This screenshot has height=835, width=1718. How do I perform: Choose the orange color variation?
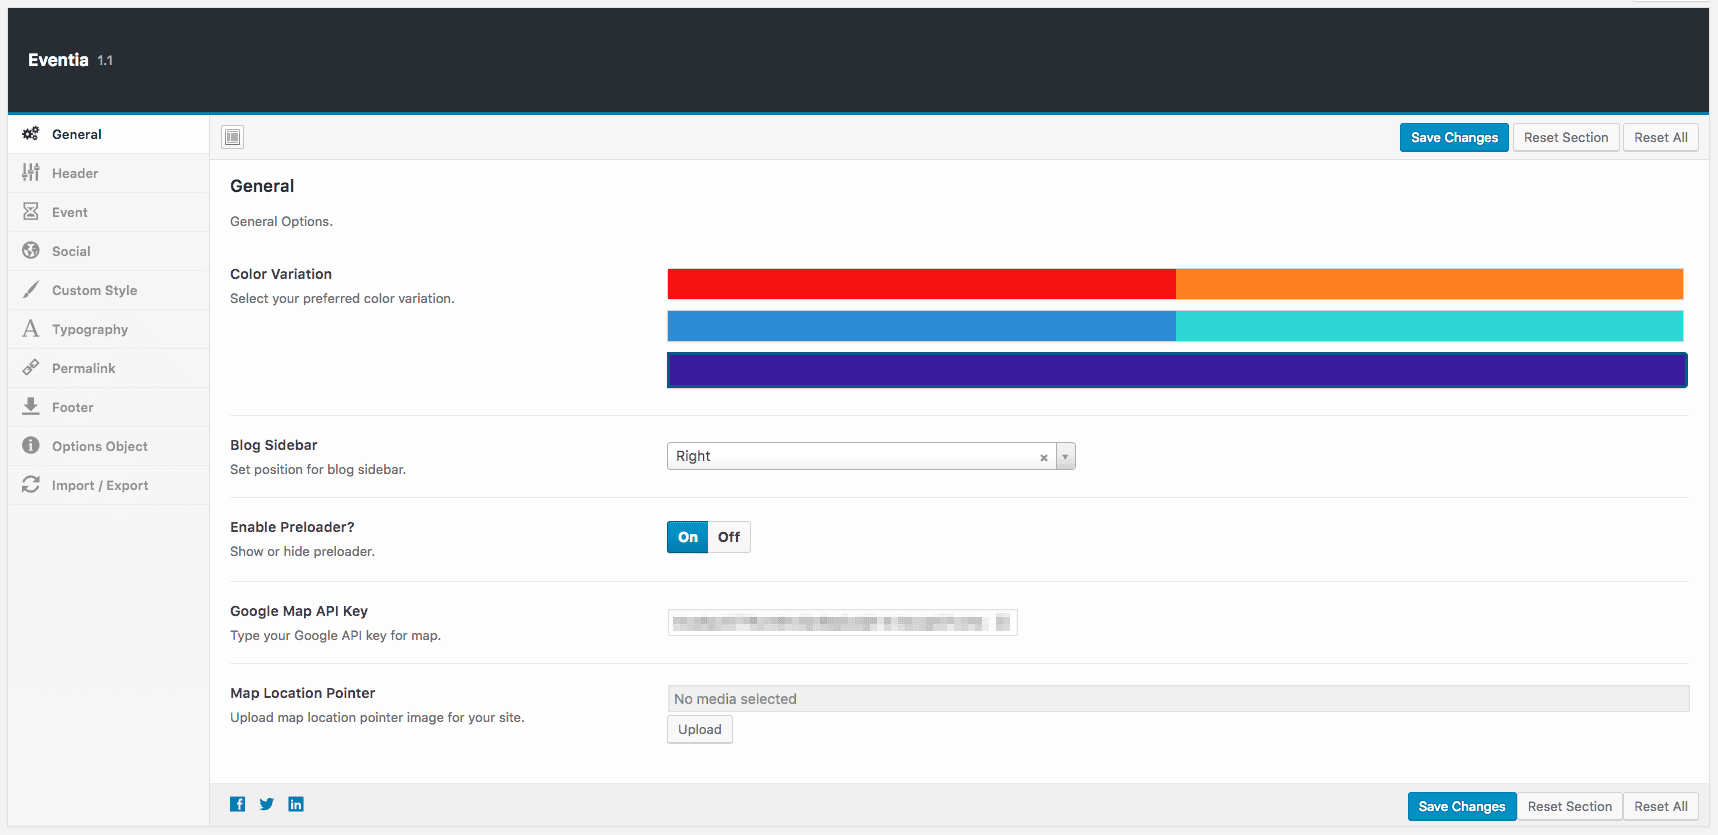point(1429,284)
